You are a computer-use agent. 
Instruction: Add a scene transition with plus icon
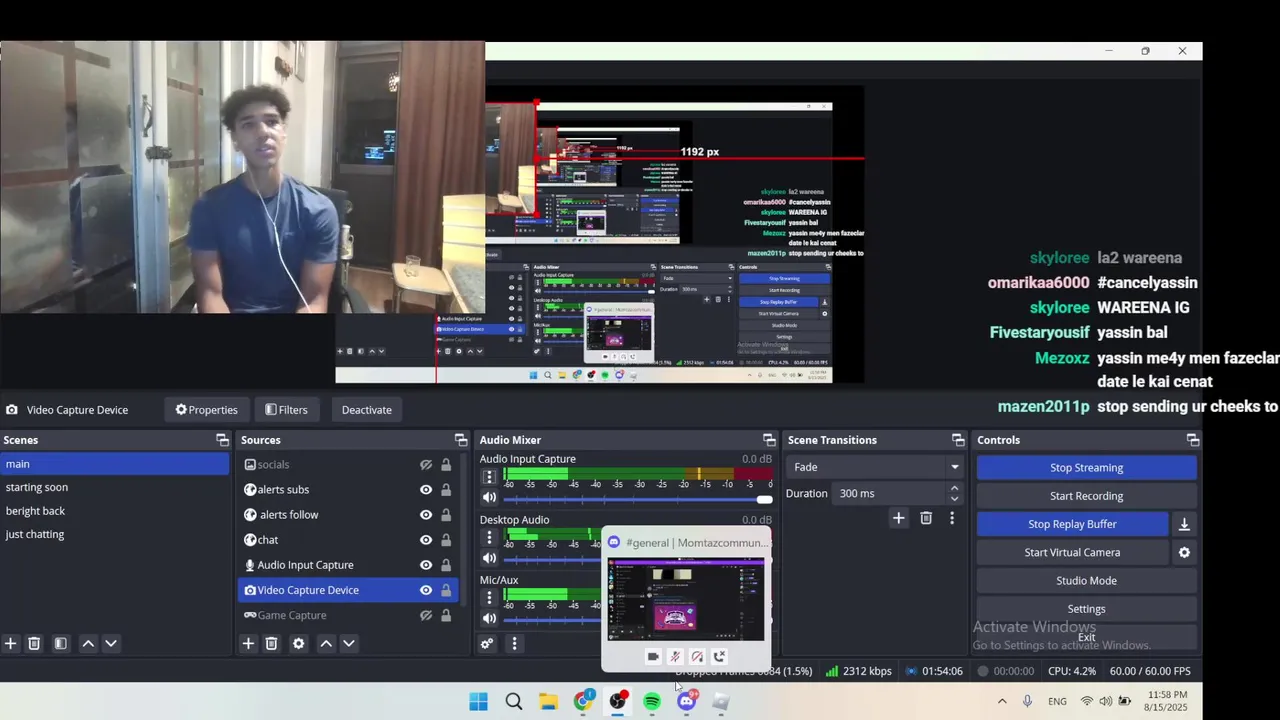pos(898,518)
